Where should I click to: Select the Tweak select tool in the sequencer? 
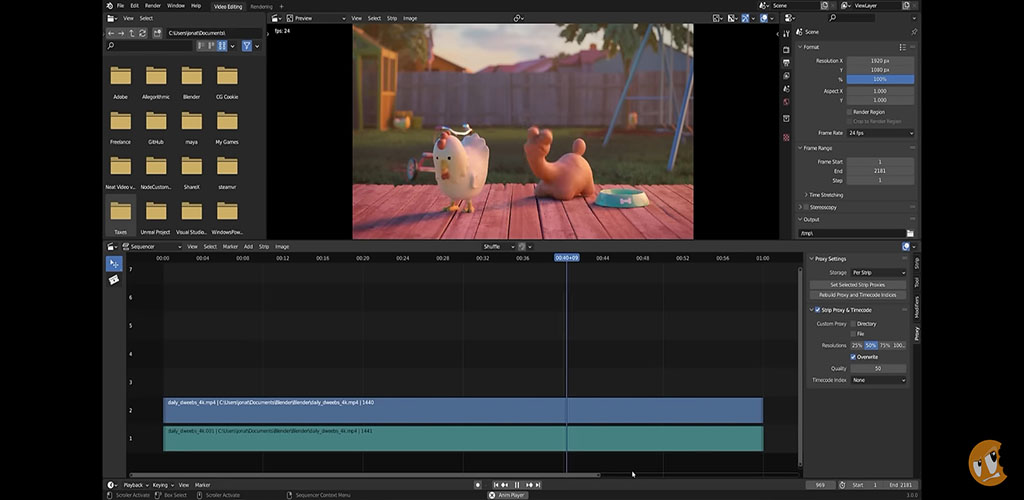coord(114,264)
